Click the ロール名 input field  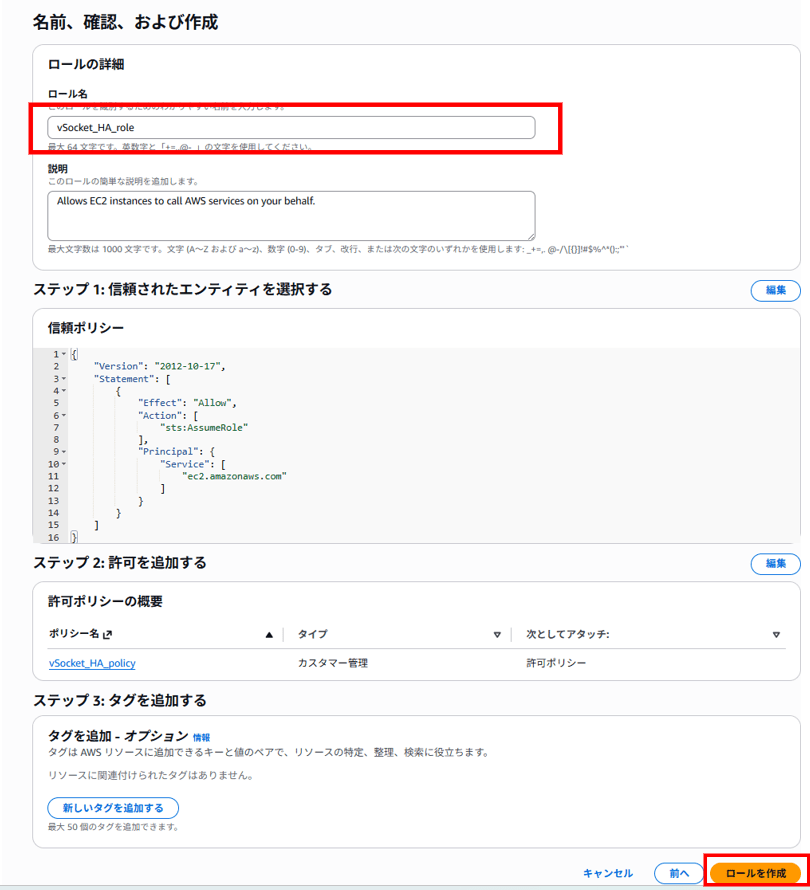tap(290, 128)
